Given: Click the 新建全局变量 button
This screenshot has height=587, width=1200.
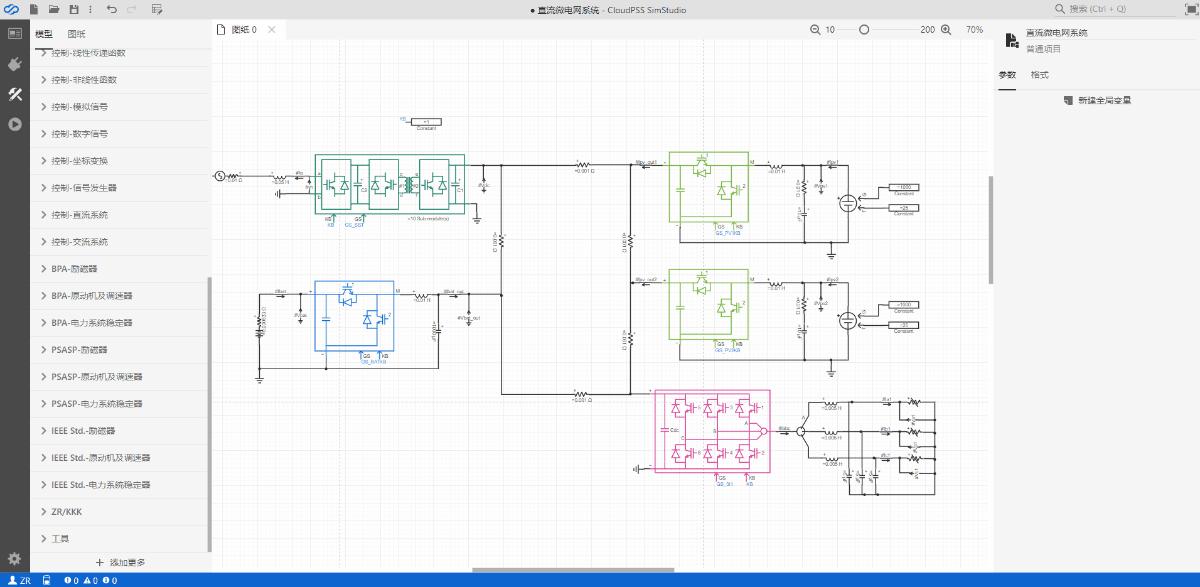Looking at the screenshot, I should tap(1100, 99).
